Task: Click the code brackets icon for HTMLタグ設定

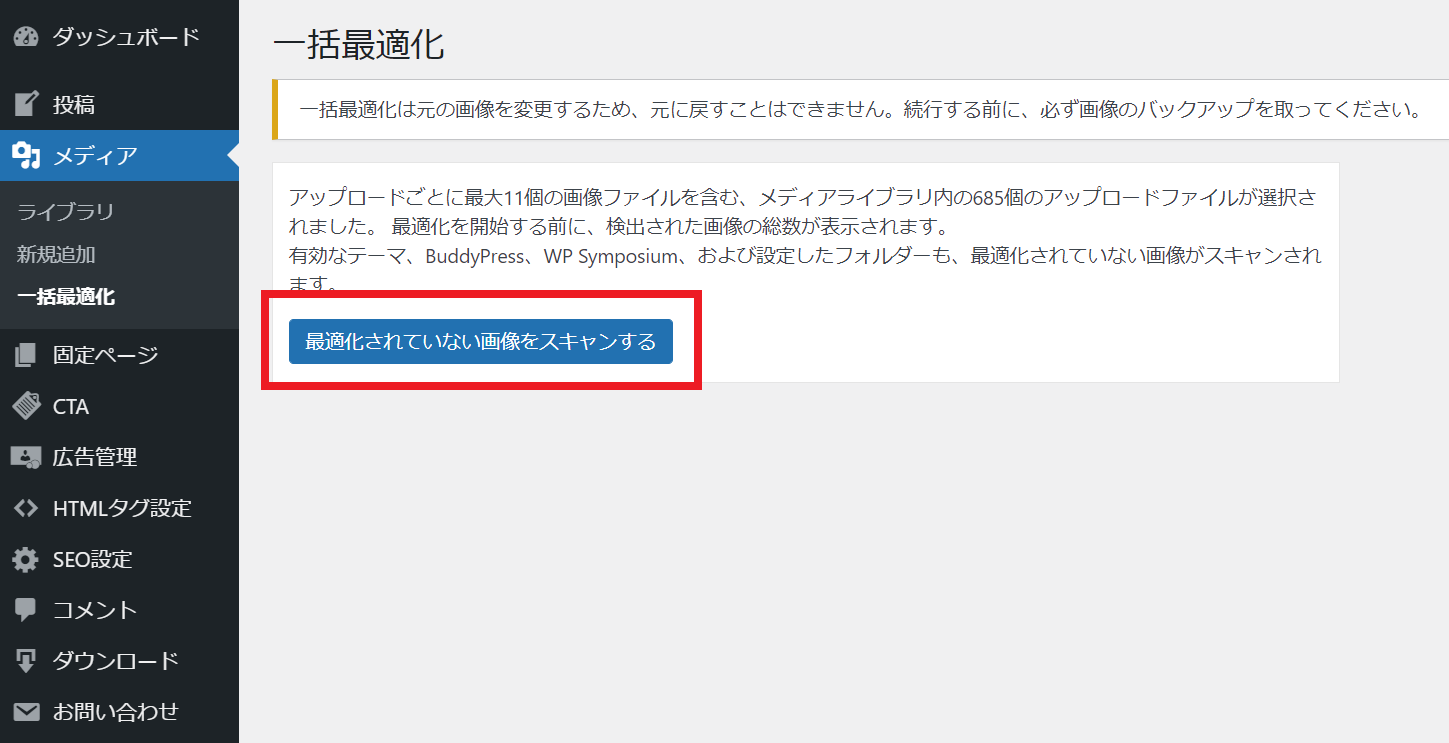Action: coord(26,508)
